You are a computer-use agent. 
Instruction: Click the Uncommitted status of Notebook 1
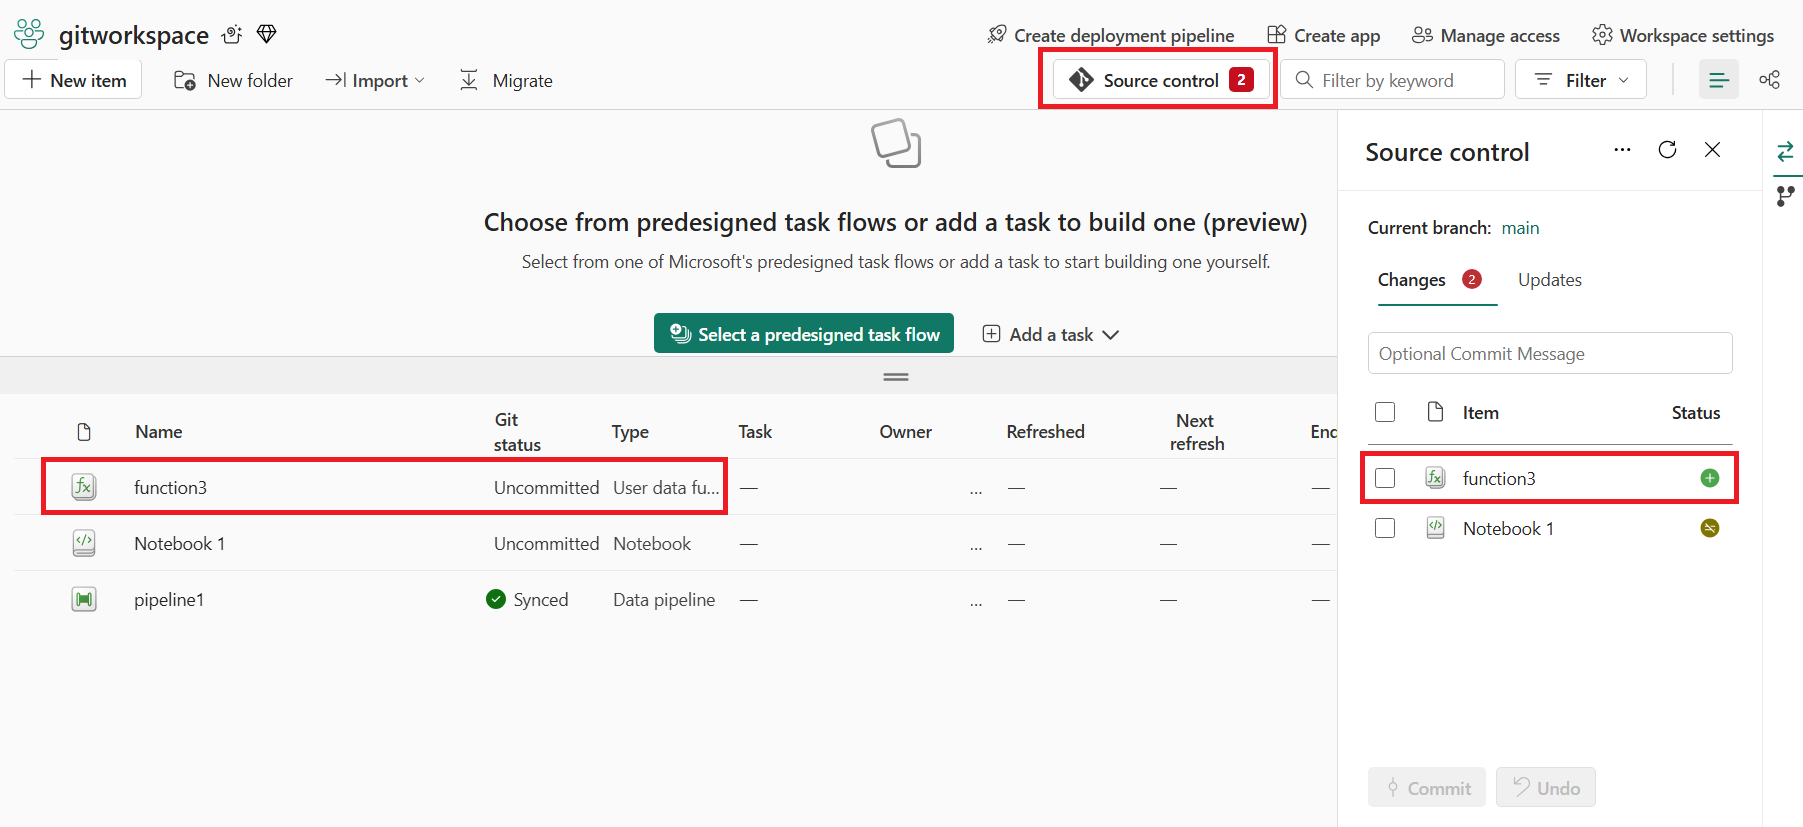546,543
